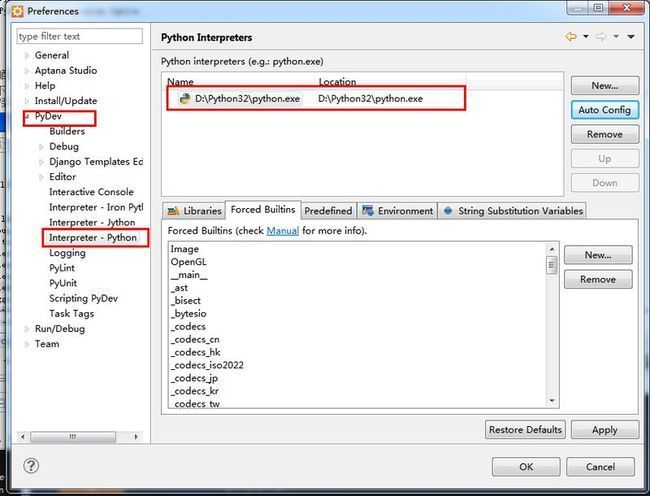Expand the Debug node under PyDev
This screenshot has height=496, width=650.
(x=41, y=147)
